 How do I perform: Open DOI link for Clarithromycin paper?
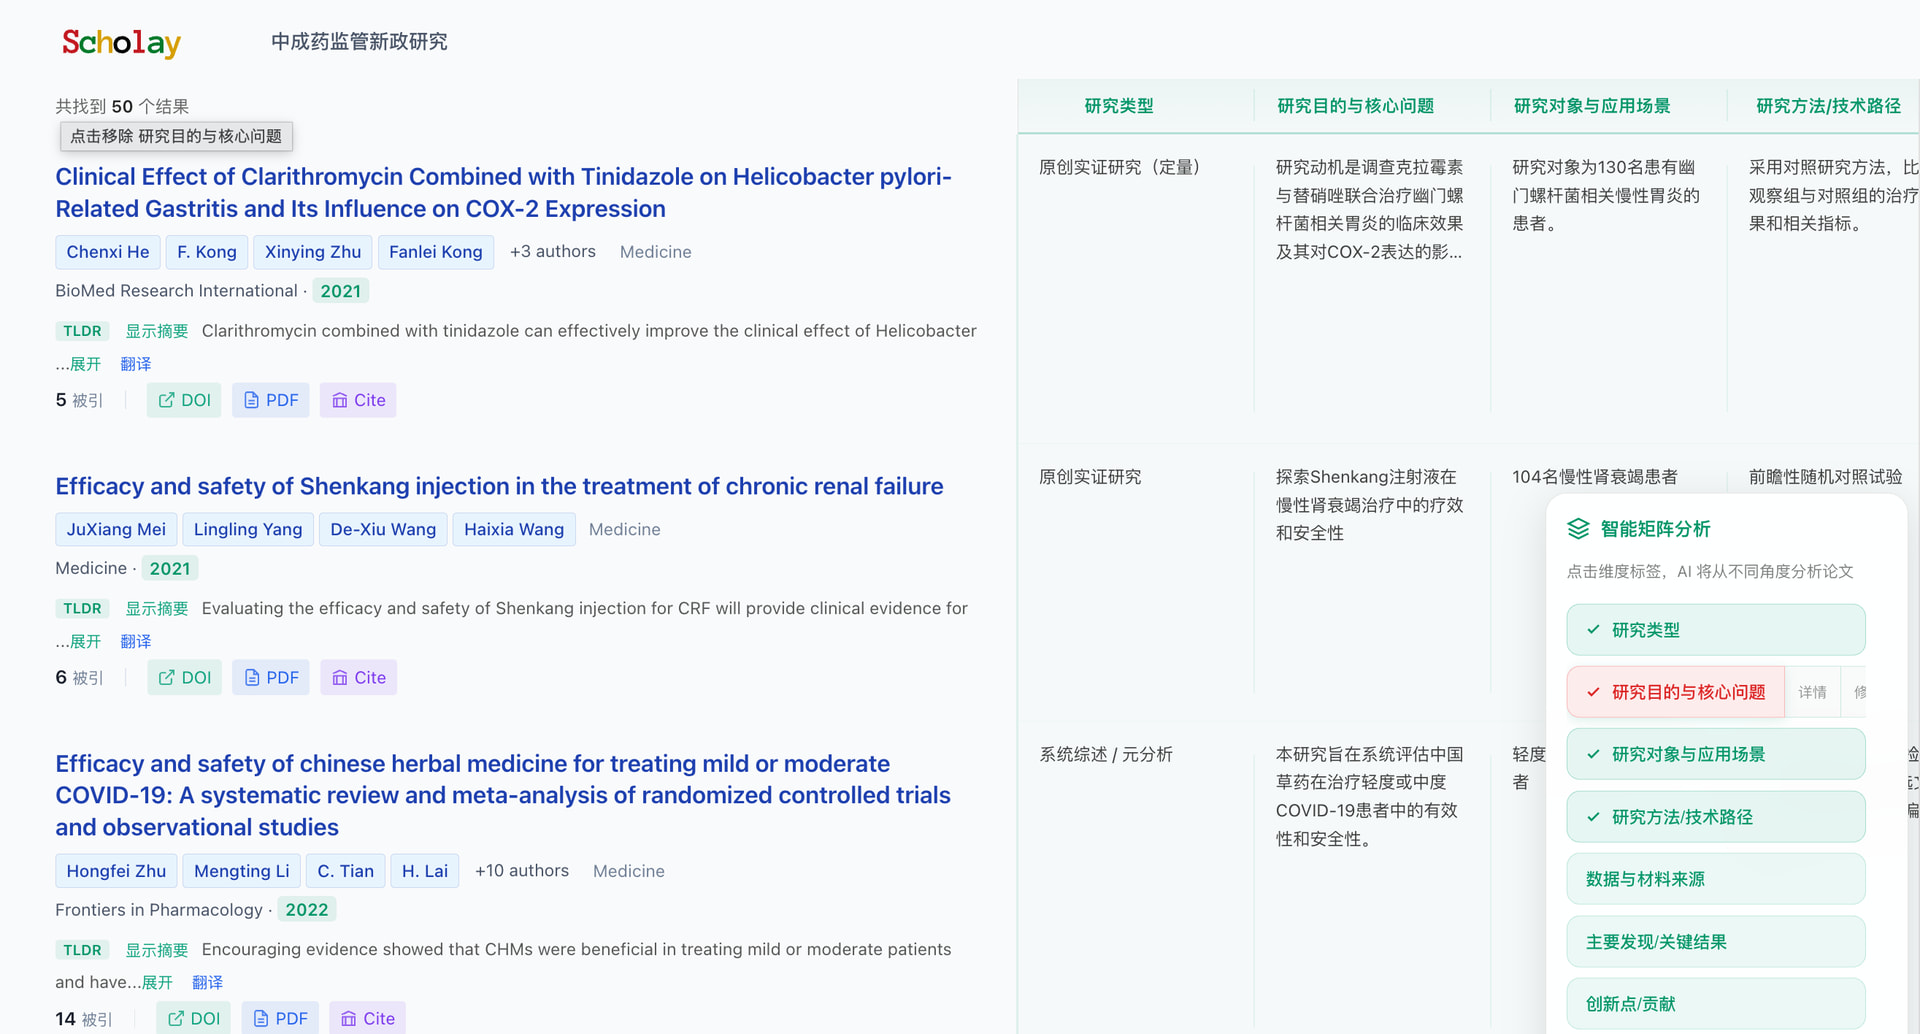184,400
